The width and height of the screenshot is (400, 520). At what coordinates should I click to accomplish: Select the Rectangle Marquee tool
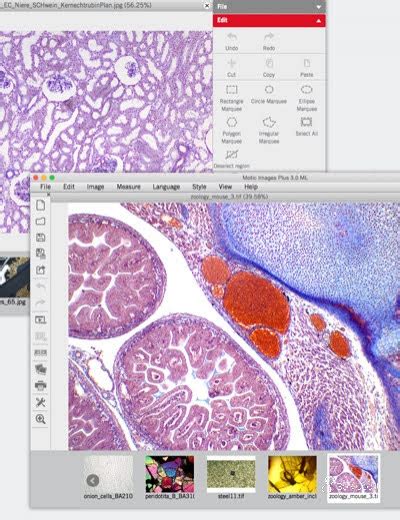pyautogui.click(x=232, y=98)
